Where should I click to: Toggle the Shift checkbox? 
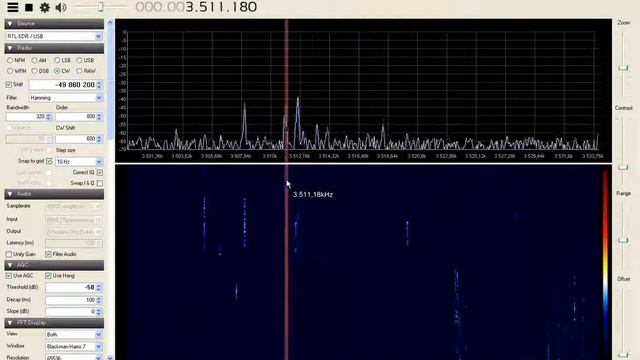click(x=9, y=84)
